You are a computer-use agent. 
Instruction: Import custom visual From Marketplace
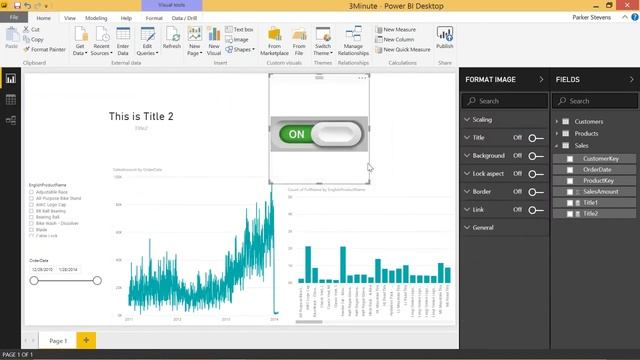(x=274, y=41)
